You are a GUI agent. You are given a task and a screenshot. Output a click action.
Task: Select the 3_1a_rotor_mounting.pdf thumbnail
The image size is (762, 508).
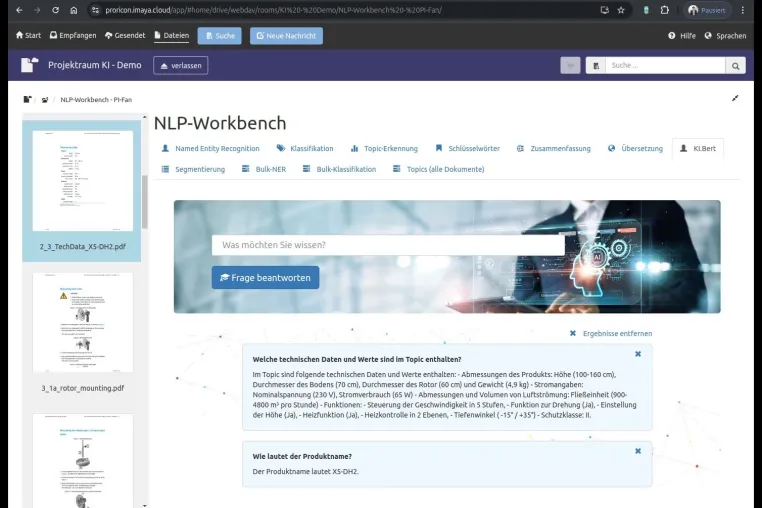point(83,322)
